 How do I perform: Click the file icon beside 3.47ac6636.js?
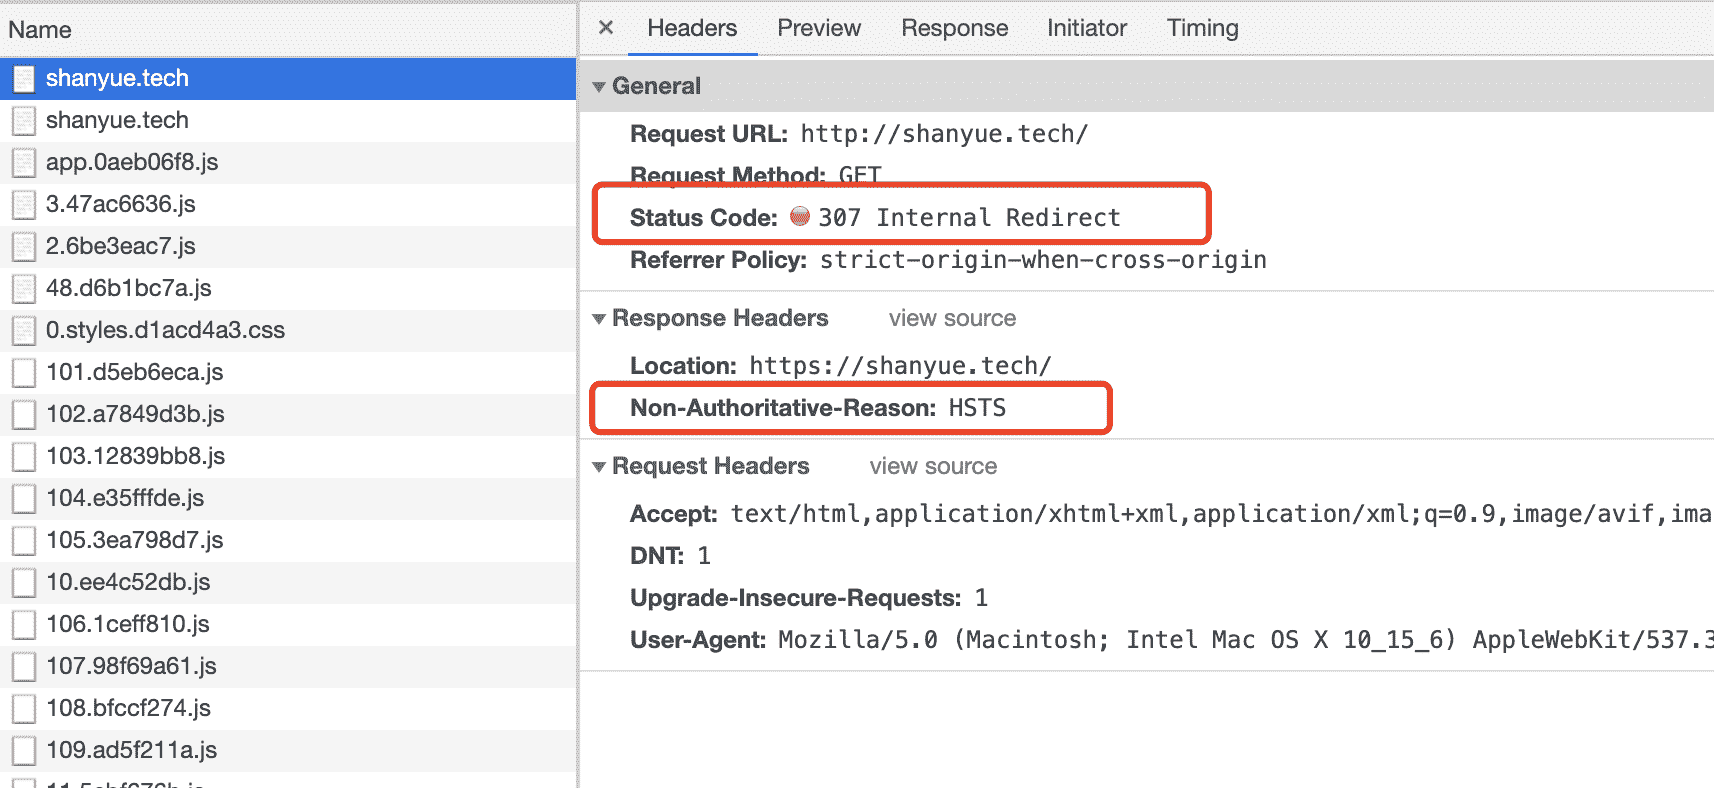tap(24, 205)
